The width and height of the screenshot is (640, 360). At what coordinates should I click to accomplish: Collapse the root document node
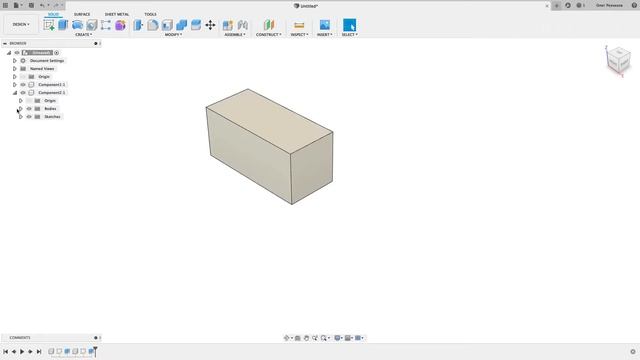coord(9,53)
